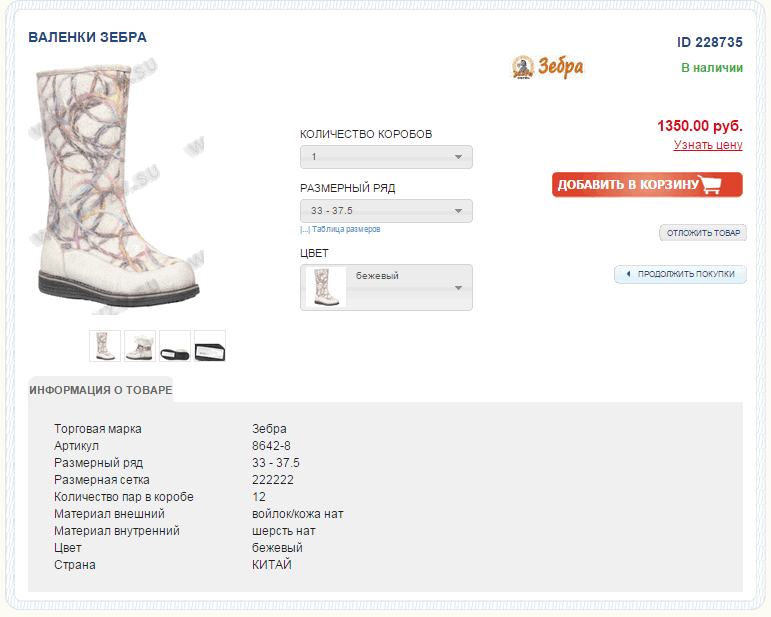Click the shopping cart icon on the red button
The width and height of the screenshot is (771, 617).
[711, 184]
